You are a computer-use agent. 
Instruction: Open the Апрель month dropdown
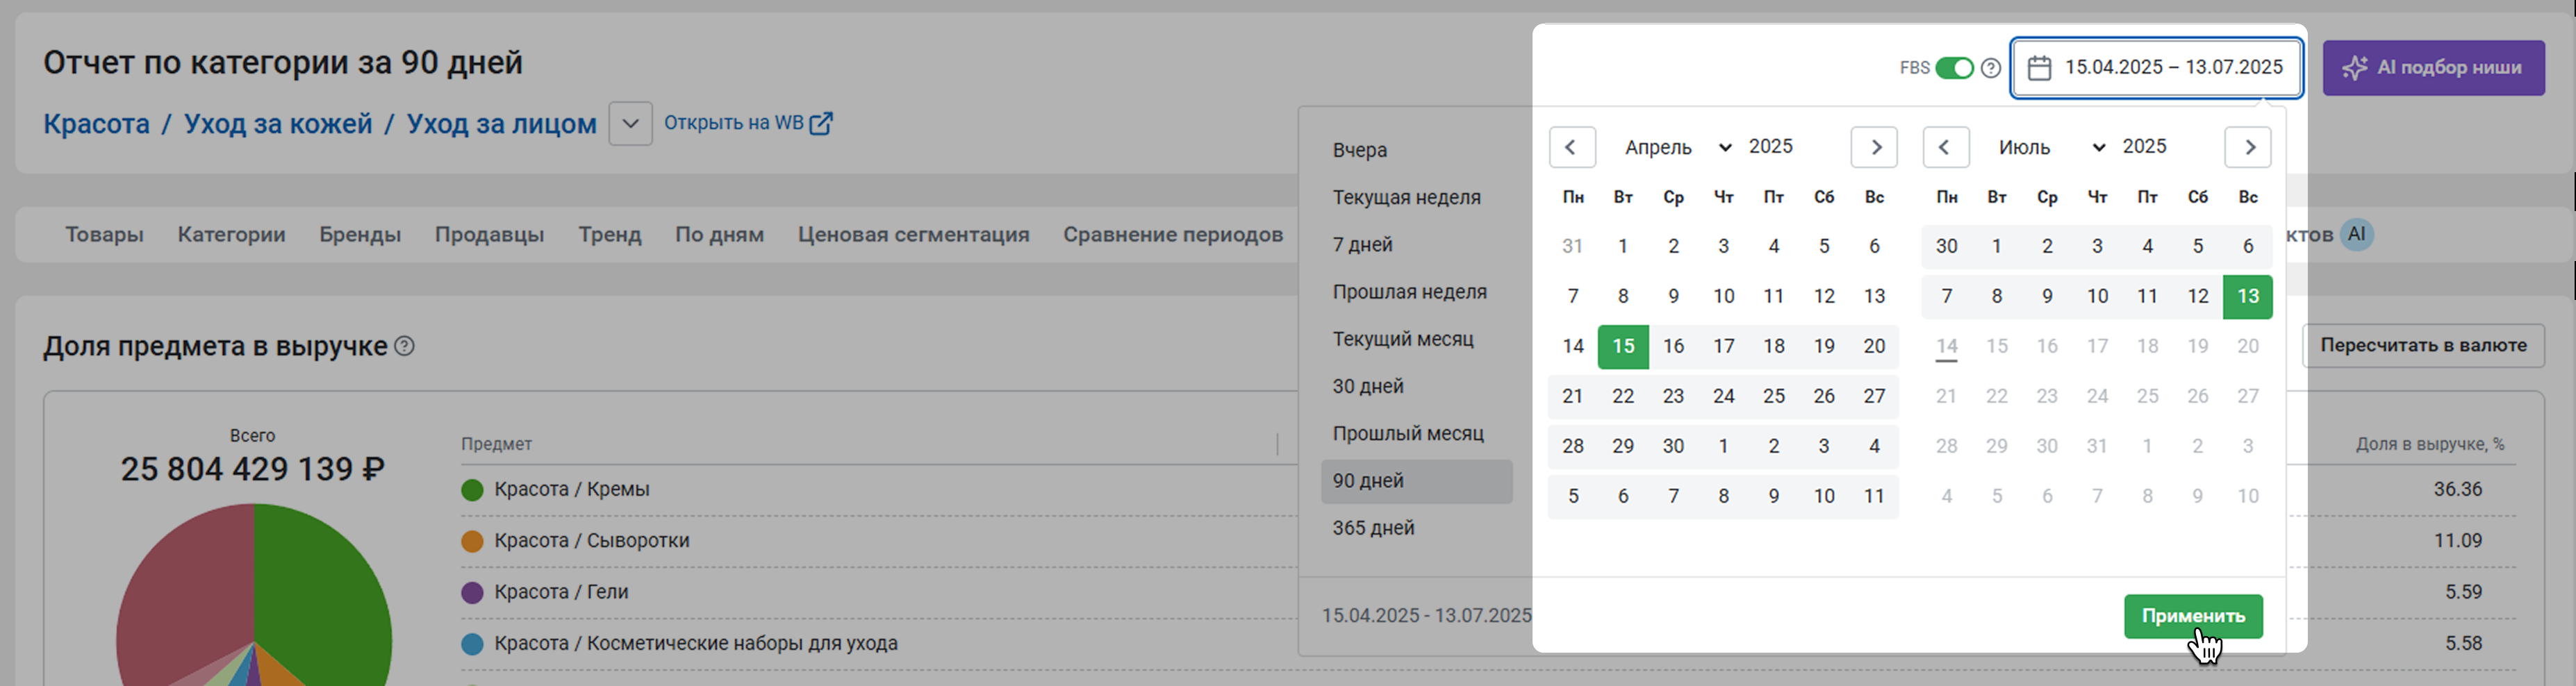pyautogui.click(x=1677, y=147)
